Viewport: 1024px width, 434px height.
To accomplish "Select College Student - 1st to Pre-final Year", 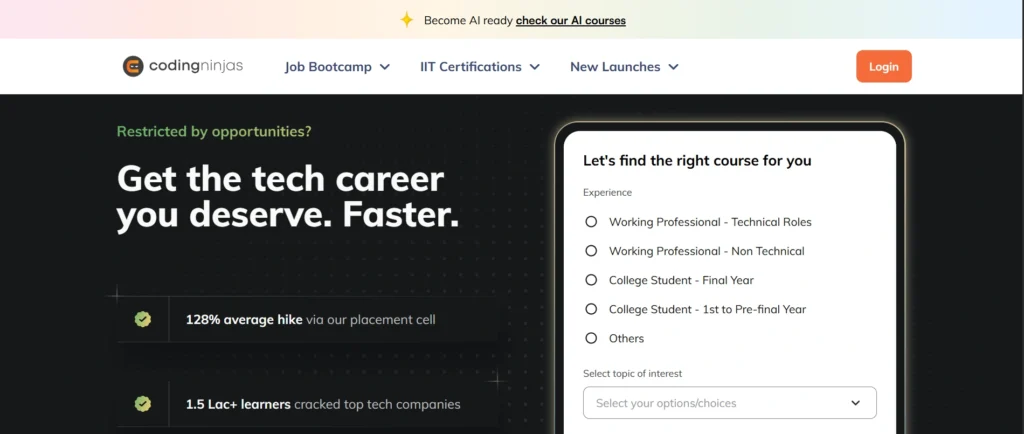I will coord(591,309).
